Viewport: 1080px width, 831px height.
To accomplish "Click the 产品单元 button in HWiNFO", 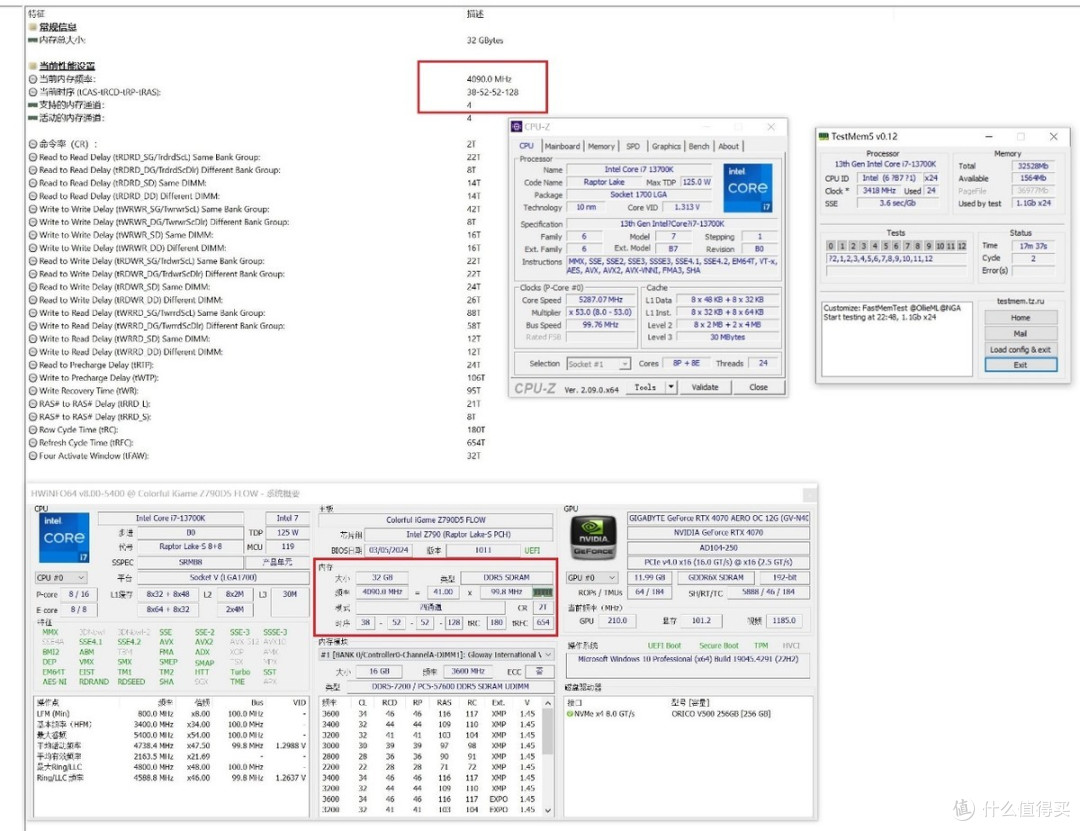I will [x=278, y=562].
